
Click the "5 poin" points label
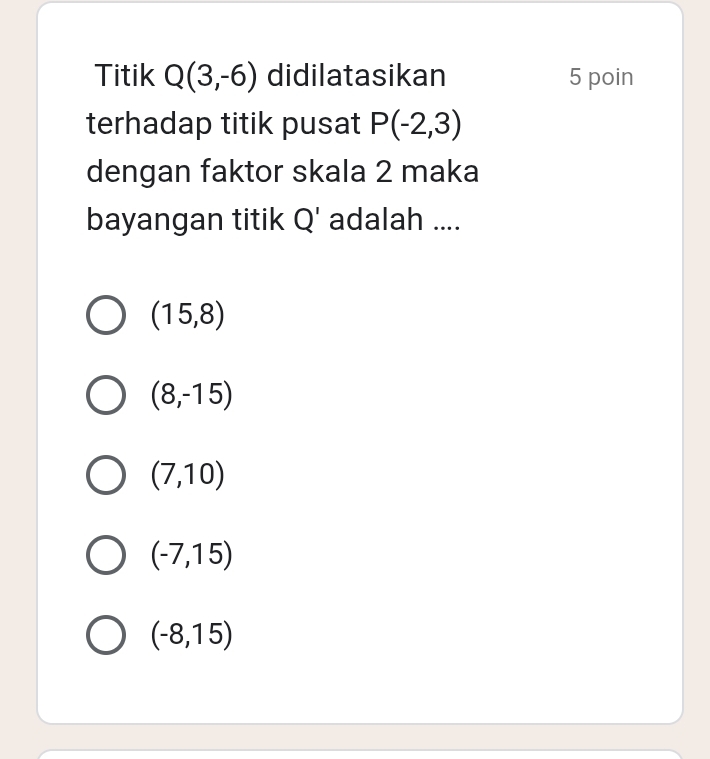point(600,77)
